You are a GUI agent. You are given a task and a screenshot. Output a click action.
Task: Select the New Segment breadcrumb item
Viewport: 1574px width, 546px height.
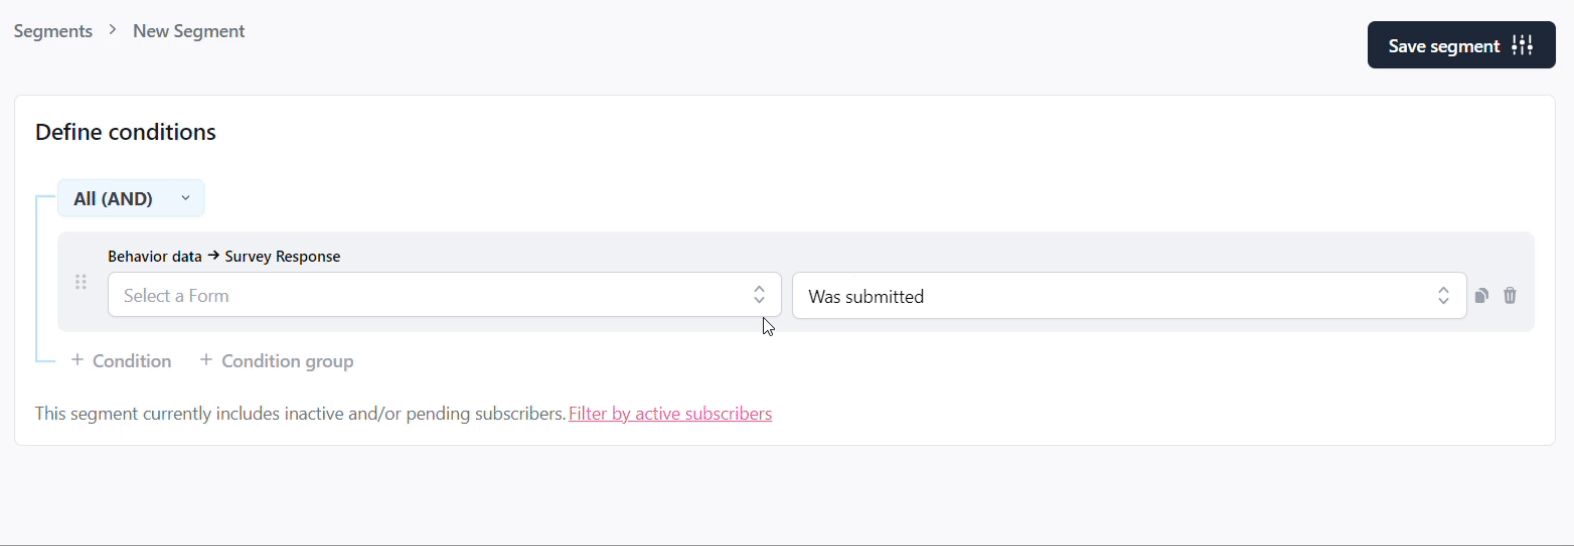[189, 31]
